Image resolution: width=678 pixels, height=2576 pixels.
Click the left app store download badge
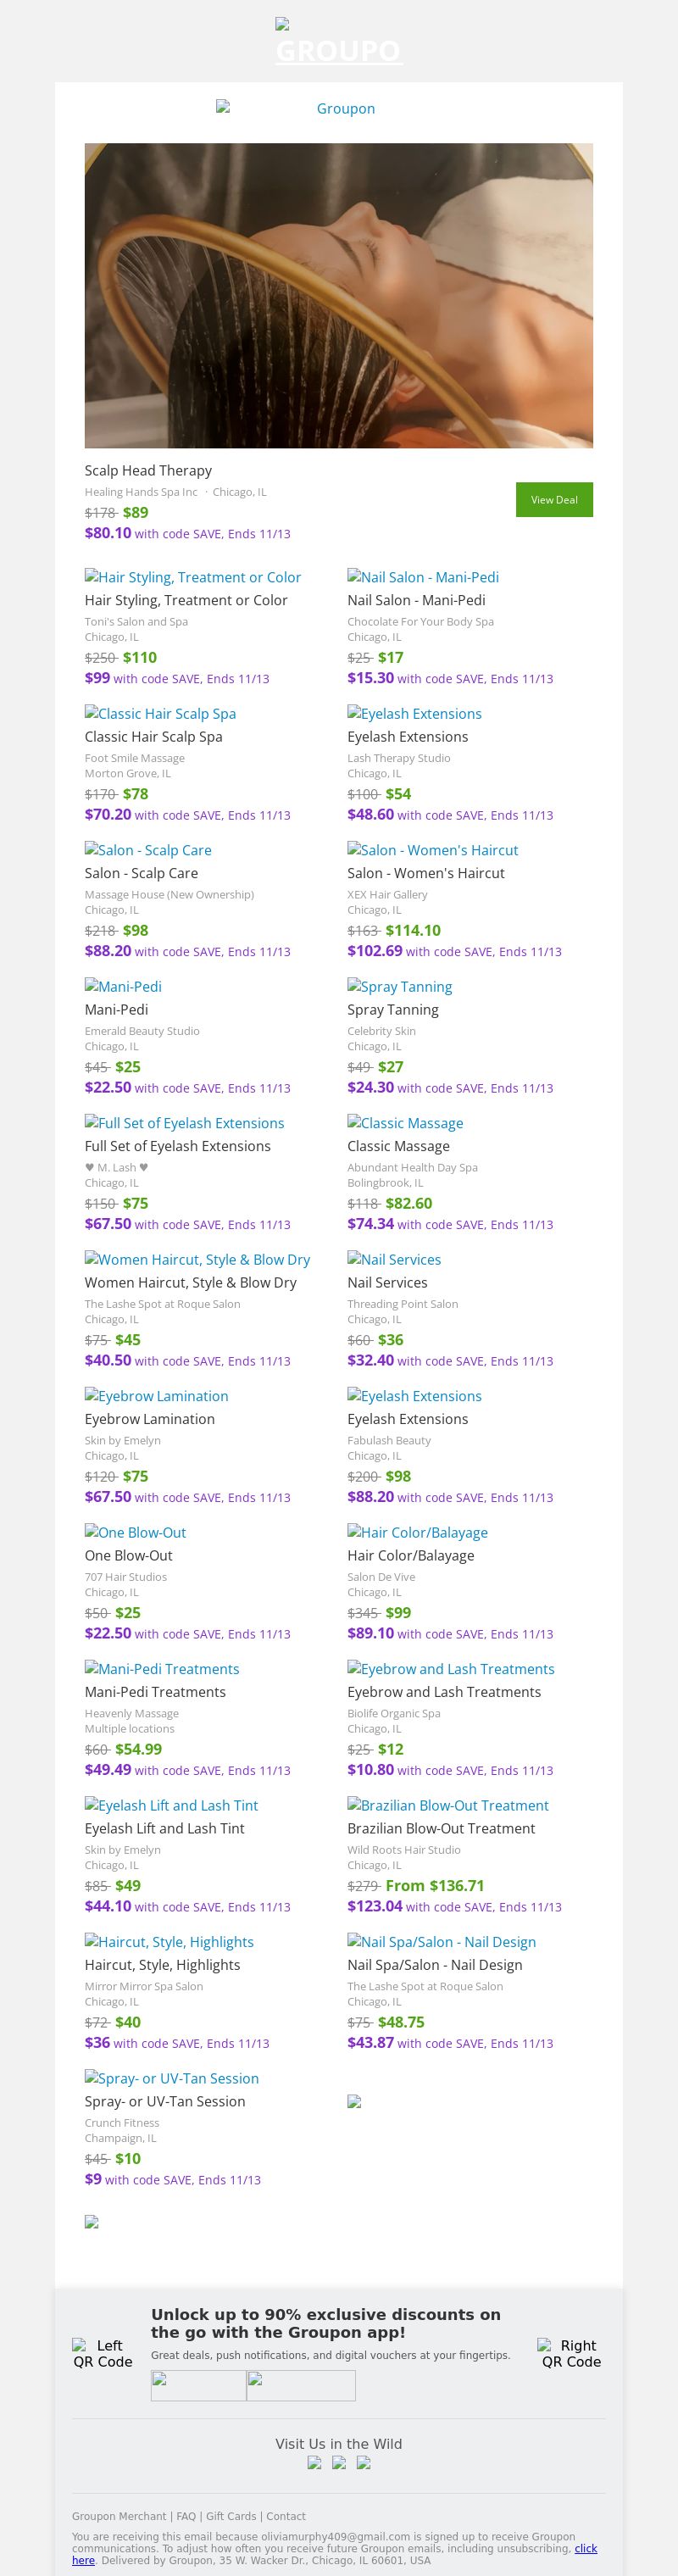(198, 2385)
